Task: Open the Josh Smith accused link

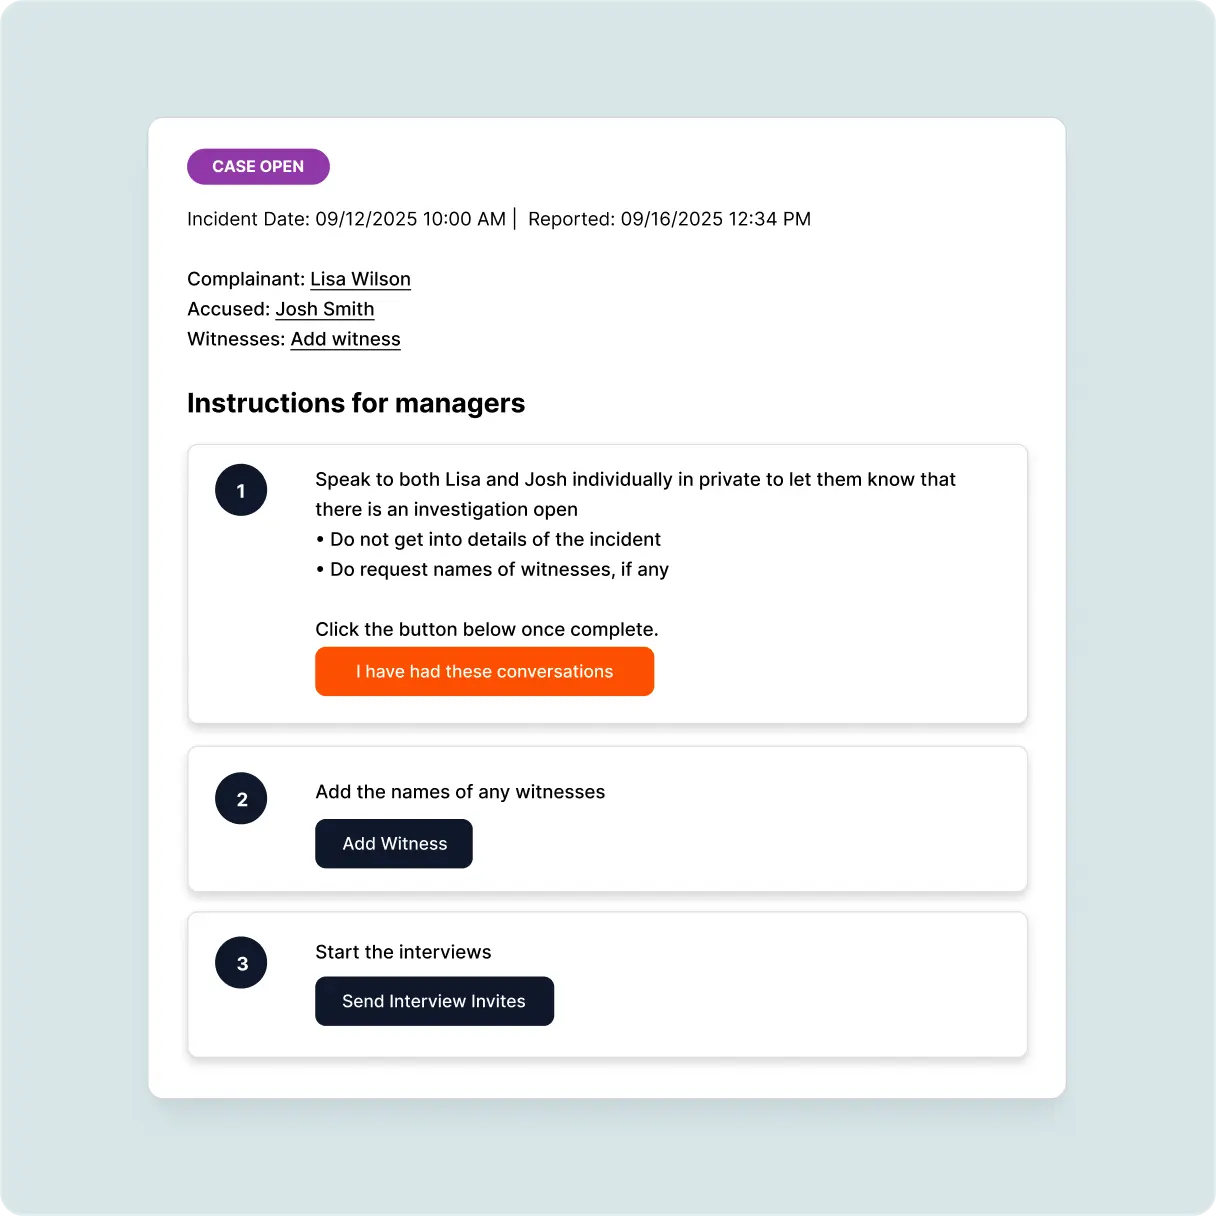Action: tap(325, 309)
